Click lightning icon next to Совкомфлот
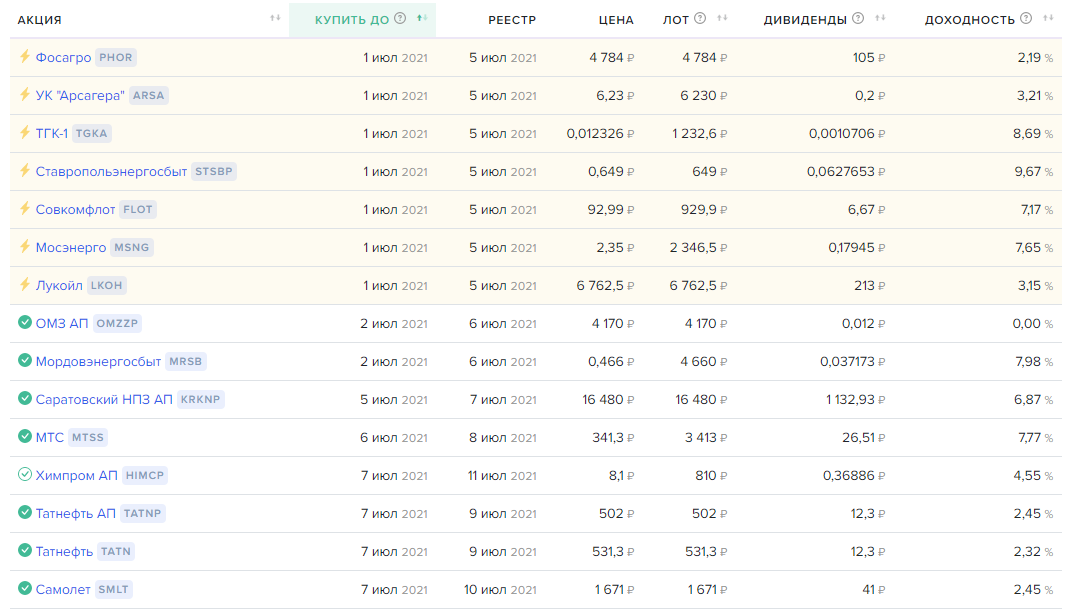The width and height of the screenshot is (1070, 609). click(x=25, y=209)
